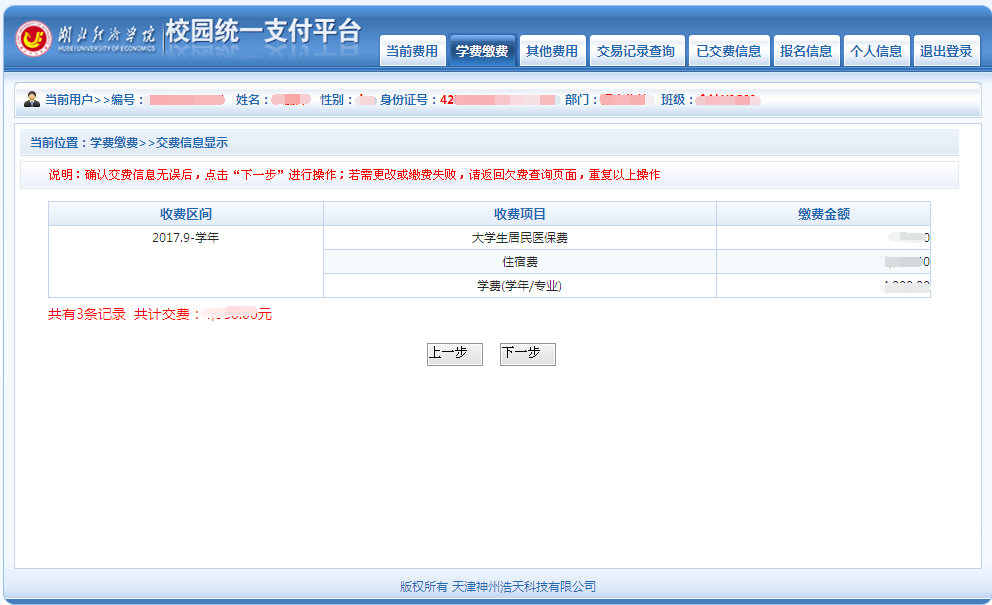The height and width of the screenshot is (605, 992).
Task: Open the 报名信息 tab
Action: (x=806, y=51)
